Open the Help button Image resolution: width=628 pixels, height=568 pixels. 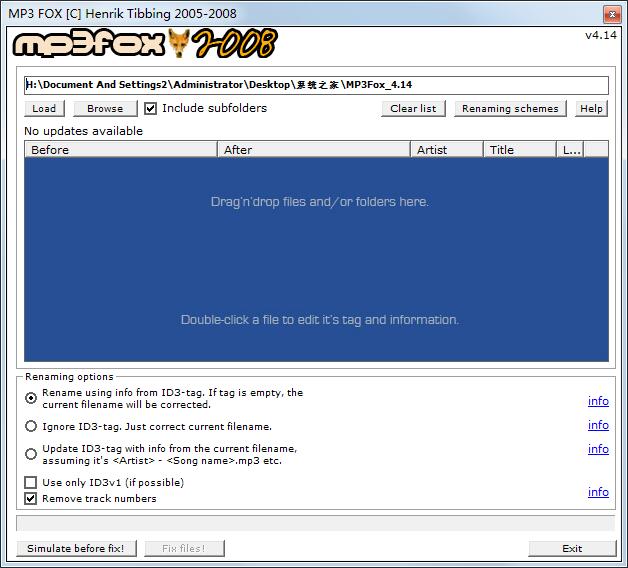[591, 109]
